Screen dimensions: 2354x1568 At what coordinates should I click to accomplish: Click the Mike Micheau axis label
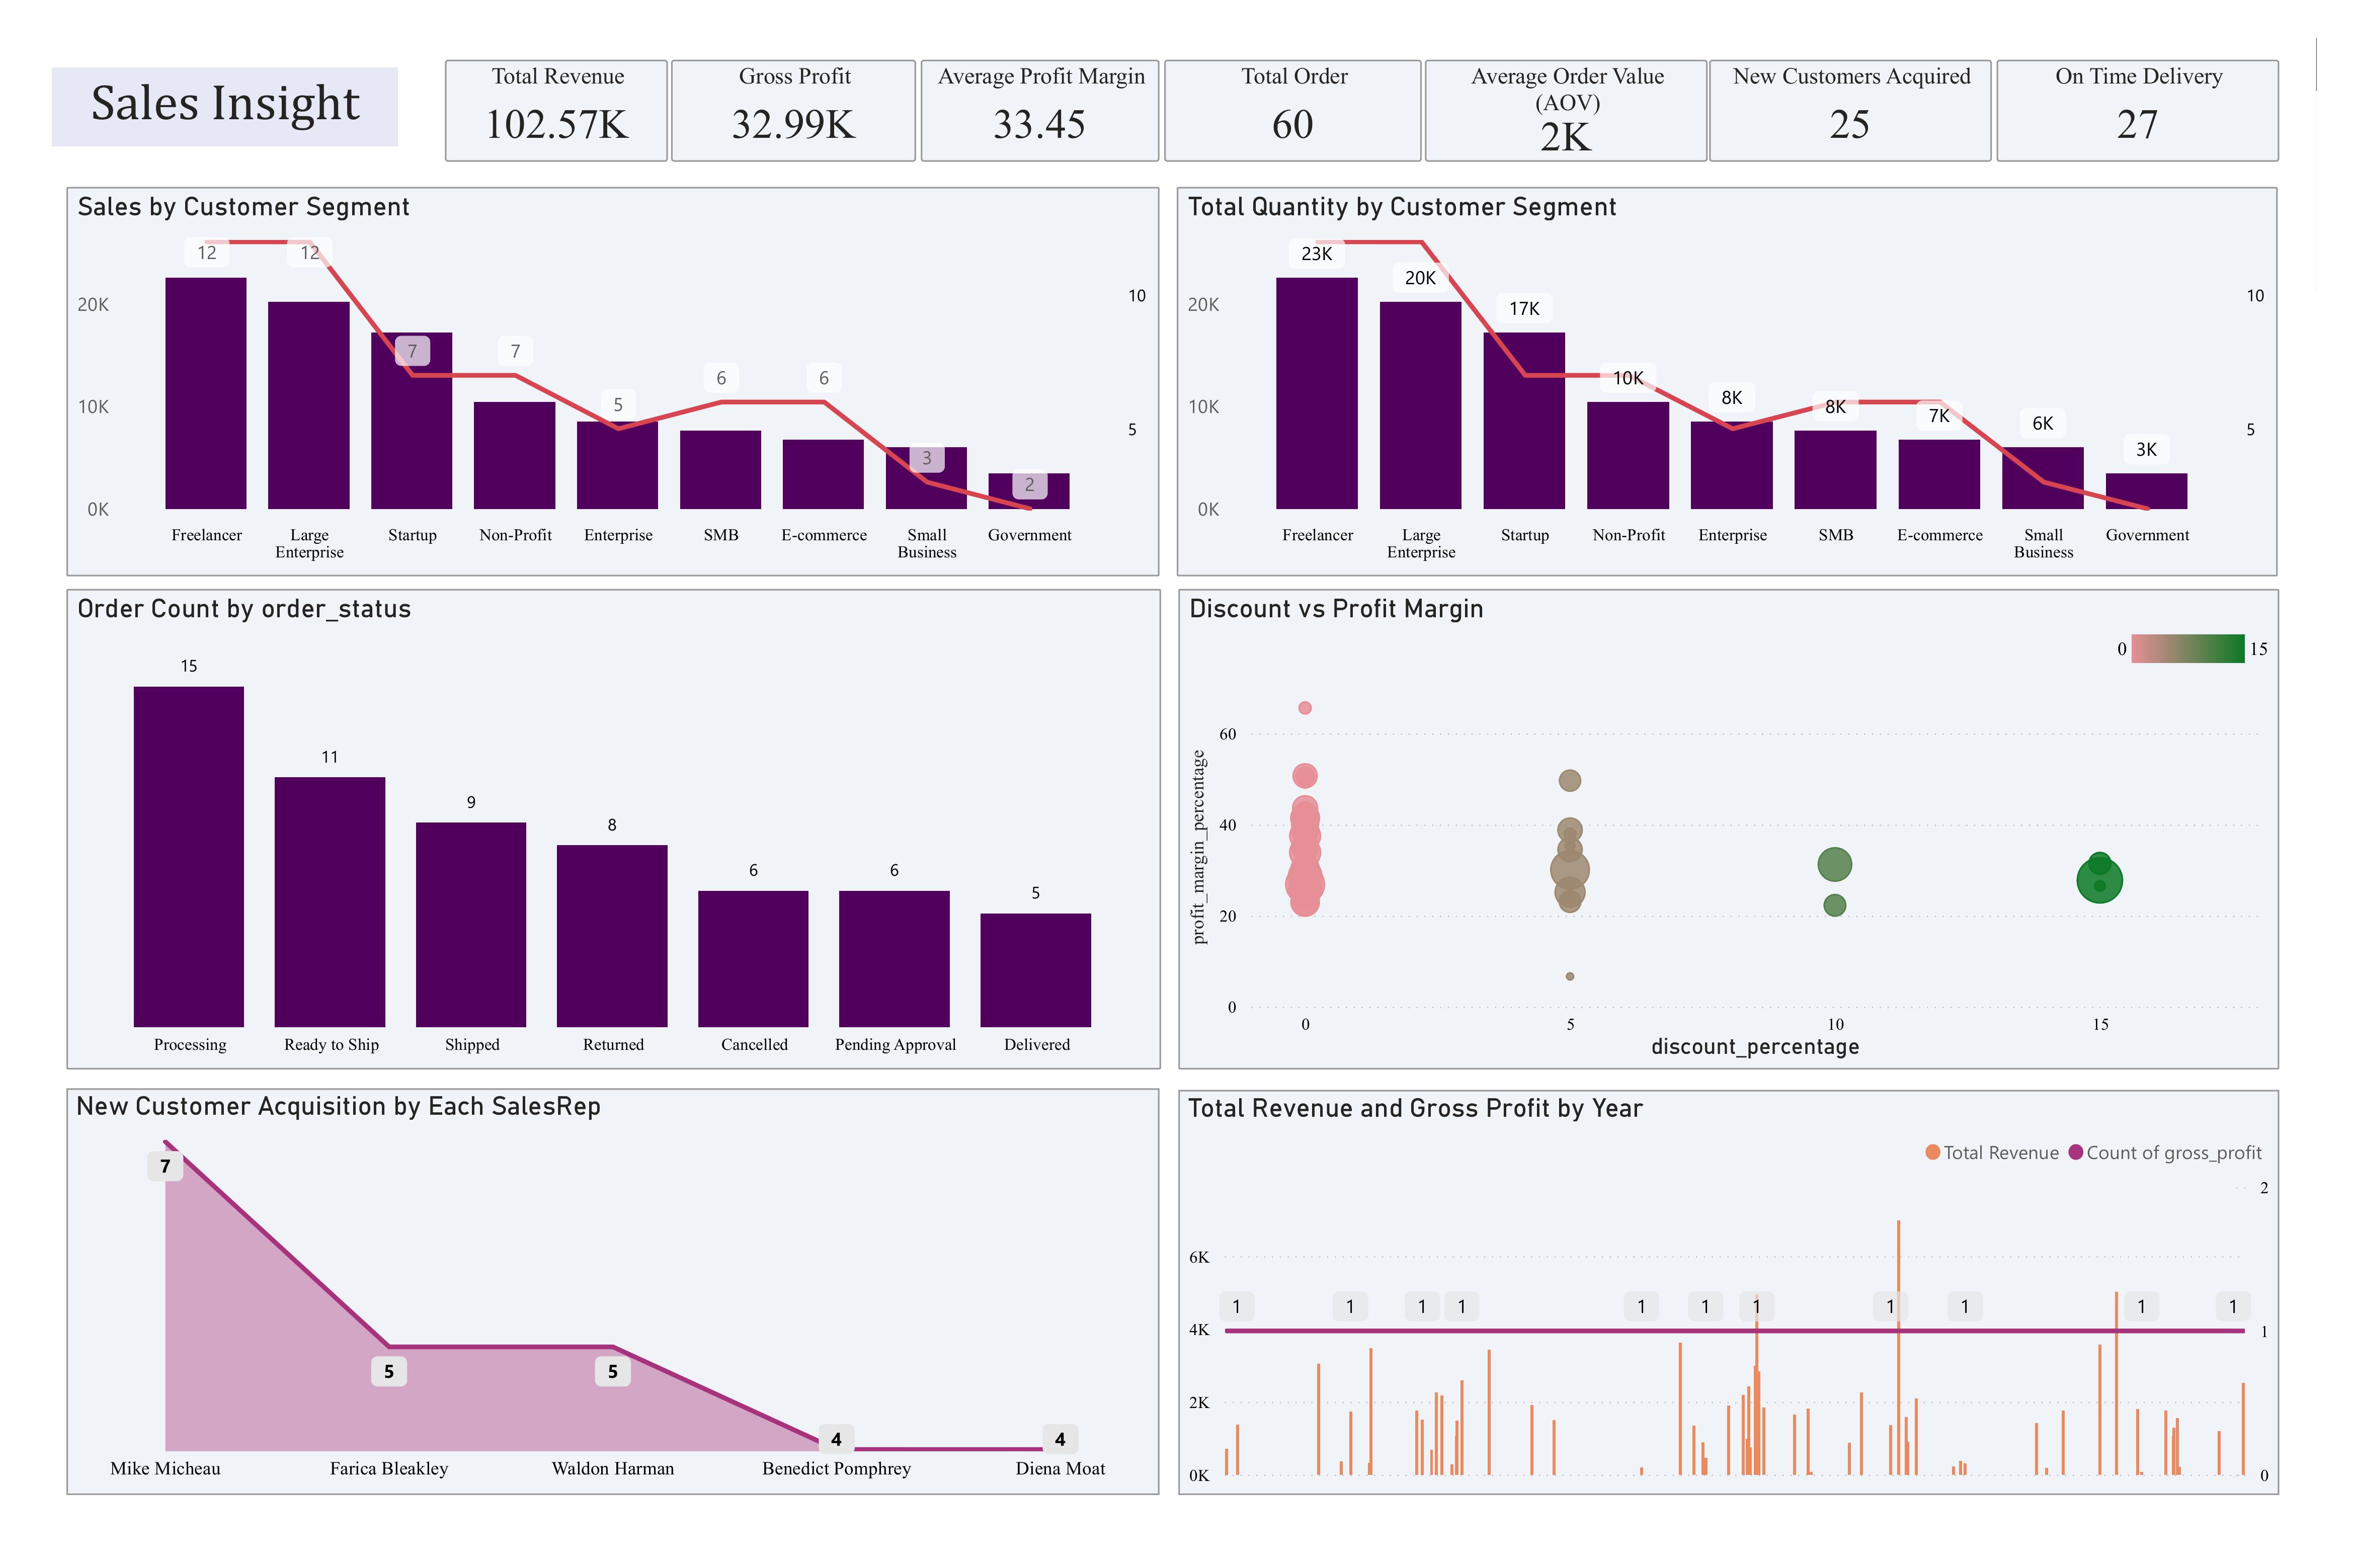[165, 1468]
